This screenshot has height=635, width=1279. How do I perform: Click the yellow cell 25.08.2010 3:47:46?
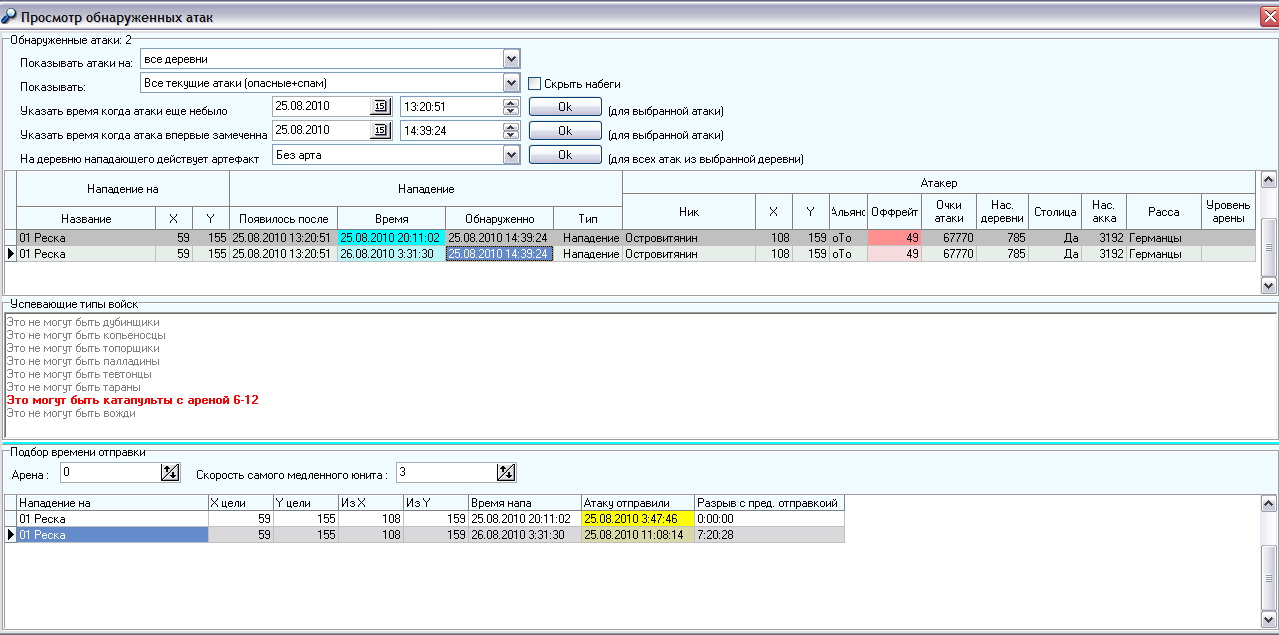pyautogui.click(x=638, y=519)
